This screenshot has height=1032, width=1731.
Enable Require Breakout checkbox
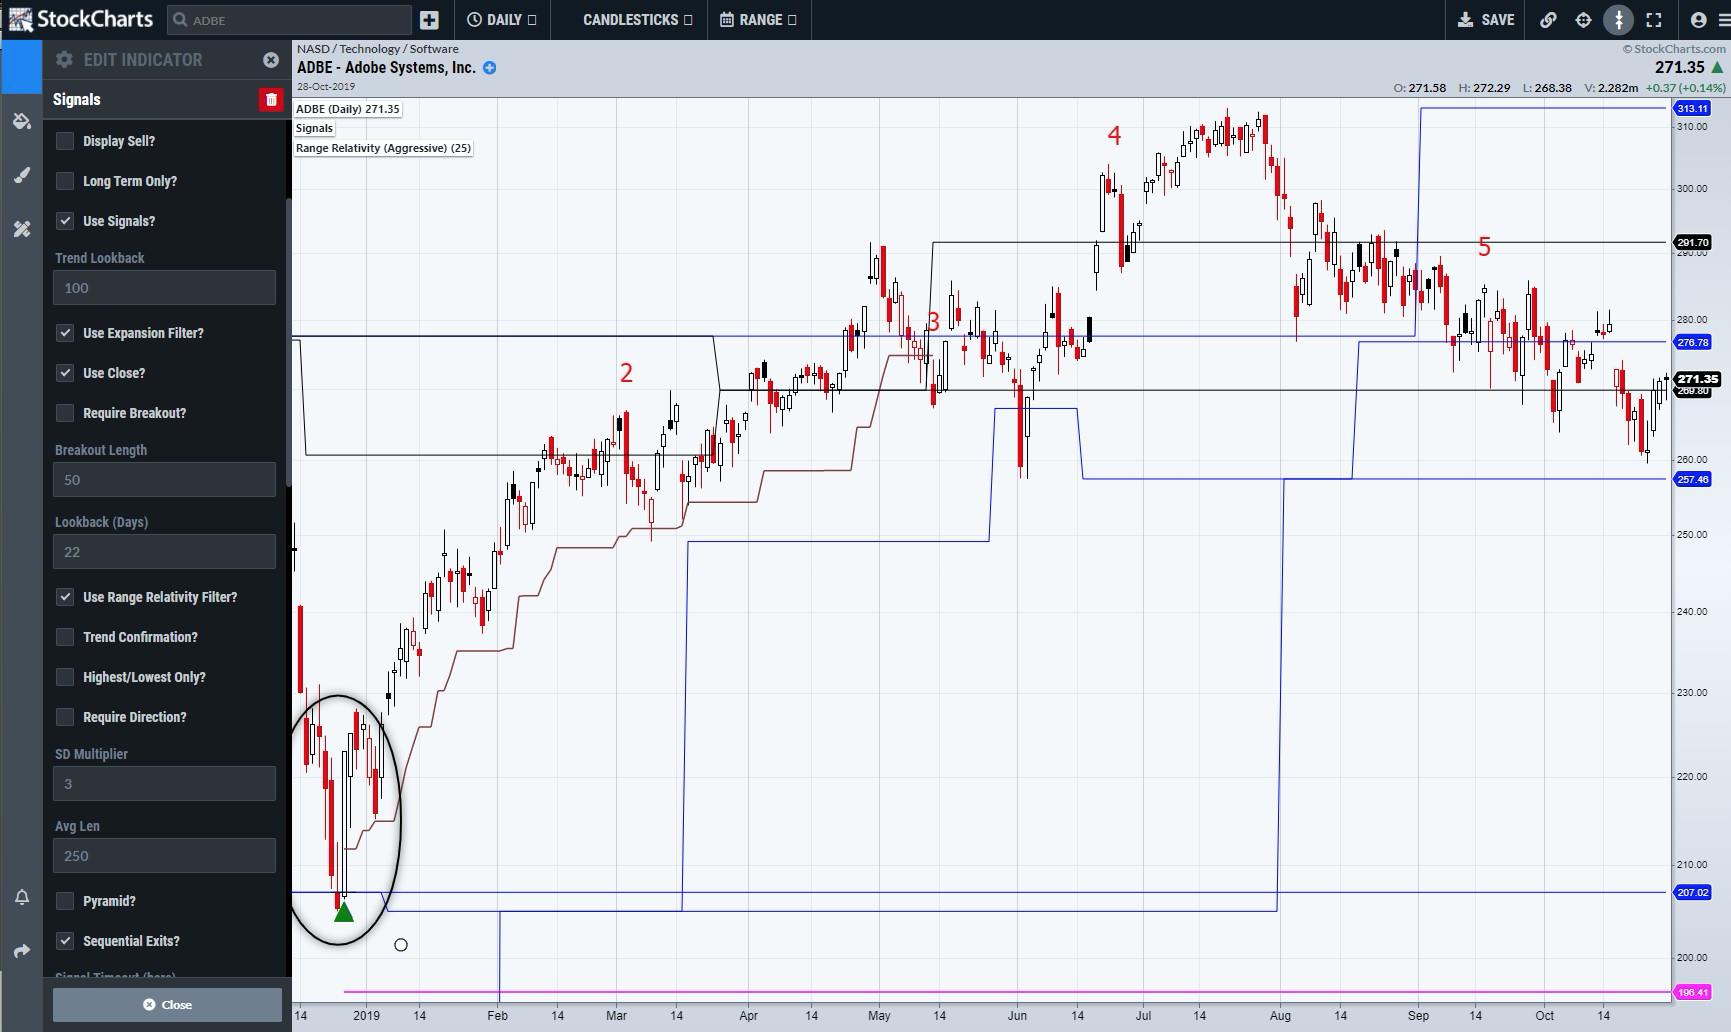65,413
